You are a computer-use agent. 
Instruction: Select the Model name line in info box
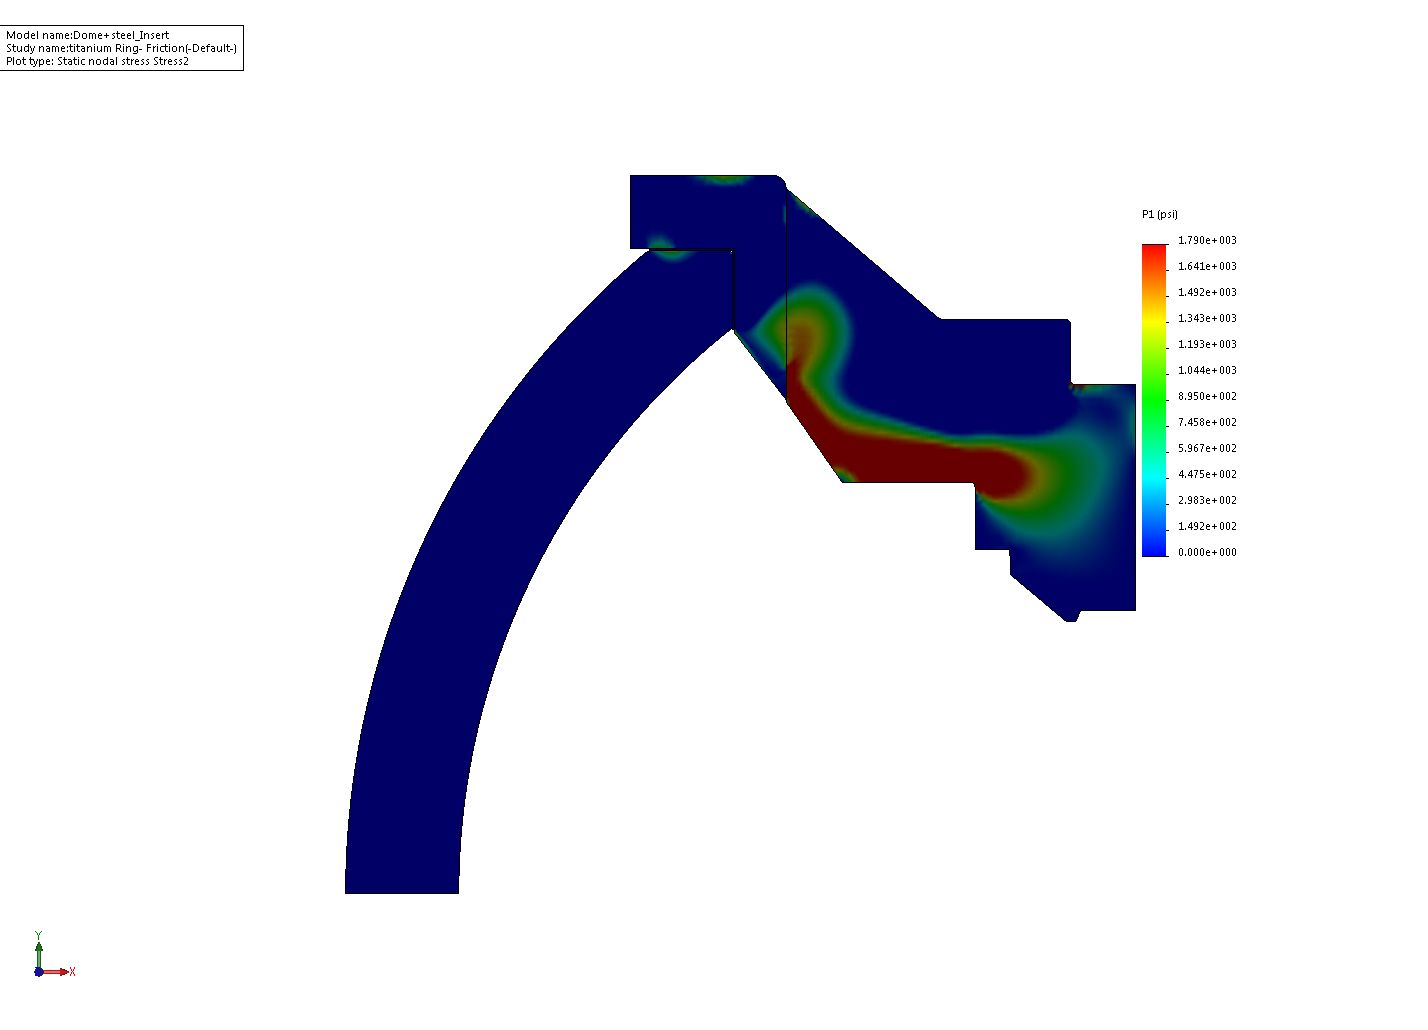(88, 35)
